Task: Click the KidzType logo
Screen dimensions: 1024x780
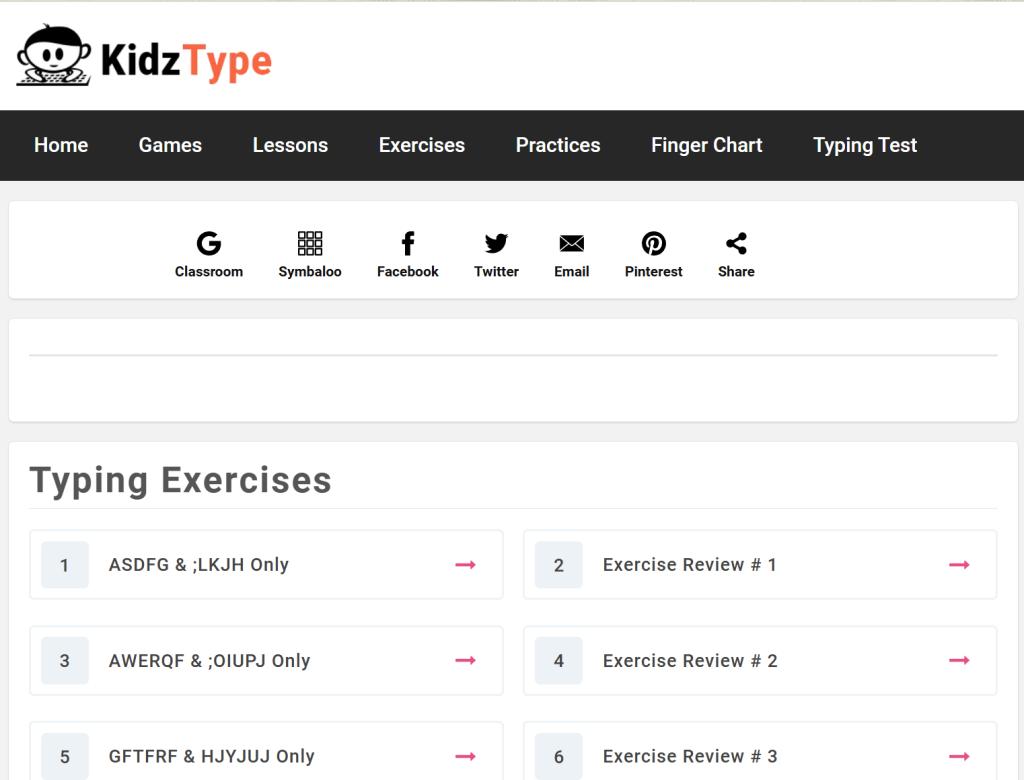Action: (x=144, y=57)
